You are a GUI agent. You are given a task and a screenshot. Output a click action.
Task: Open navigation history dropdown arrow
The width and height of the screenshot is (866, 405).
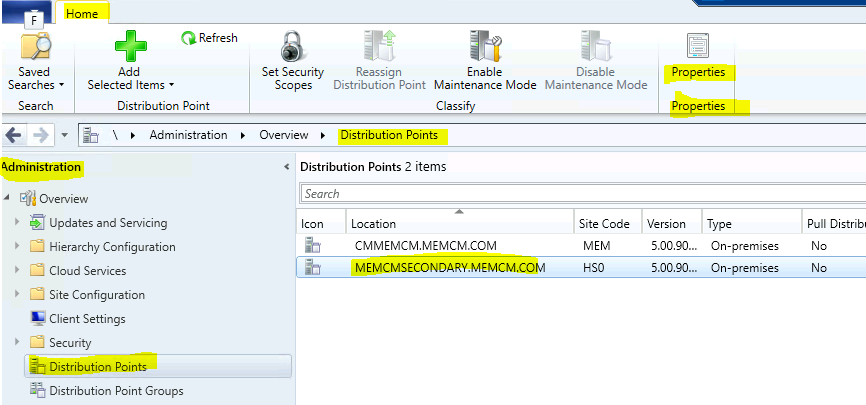(65, 135)
